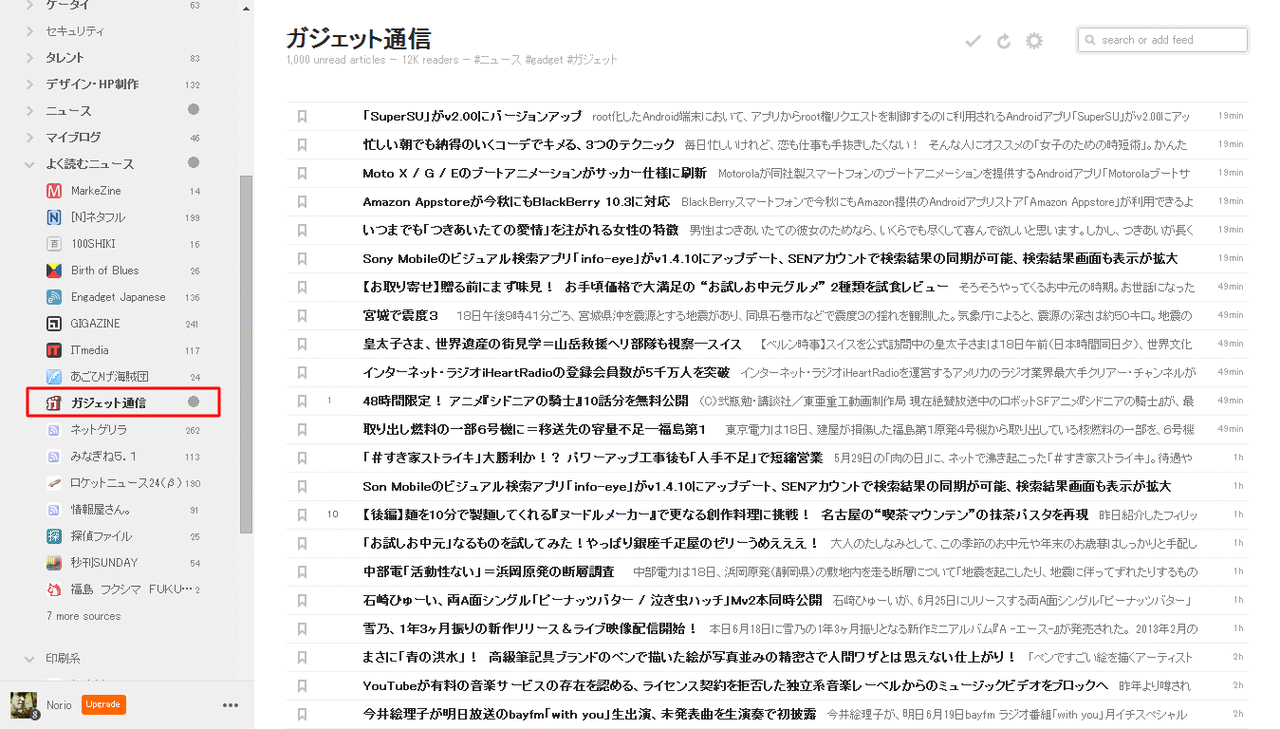This screenshot has height=729, width=1280.
Task: Click Norio user avatar
Action: tap(24, 705)
